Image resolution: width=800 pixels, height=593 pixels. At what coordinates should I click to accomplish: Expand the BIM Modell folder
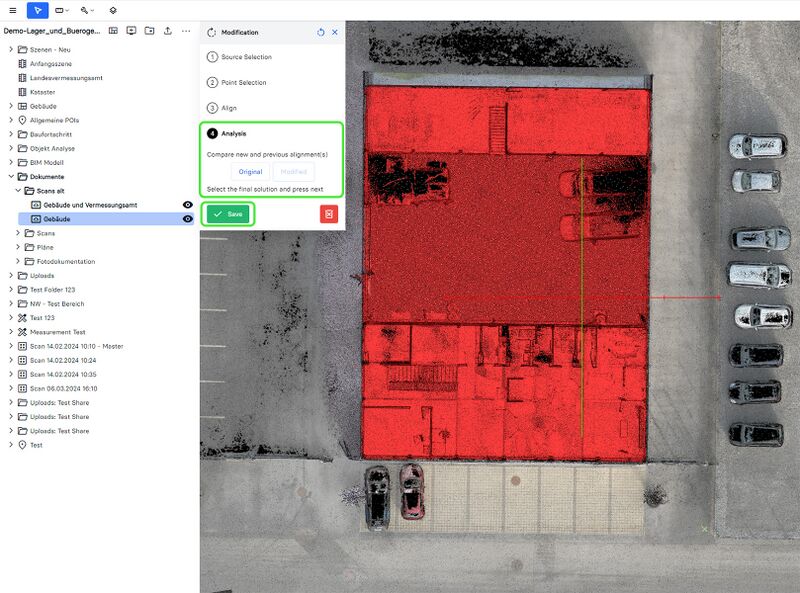click(x=10, y=161)
